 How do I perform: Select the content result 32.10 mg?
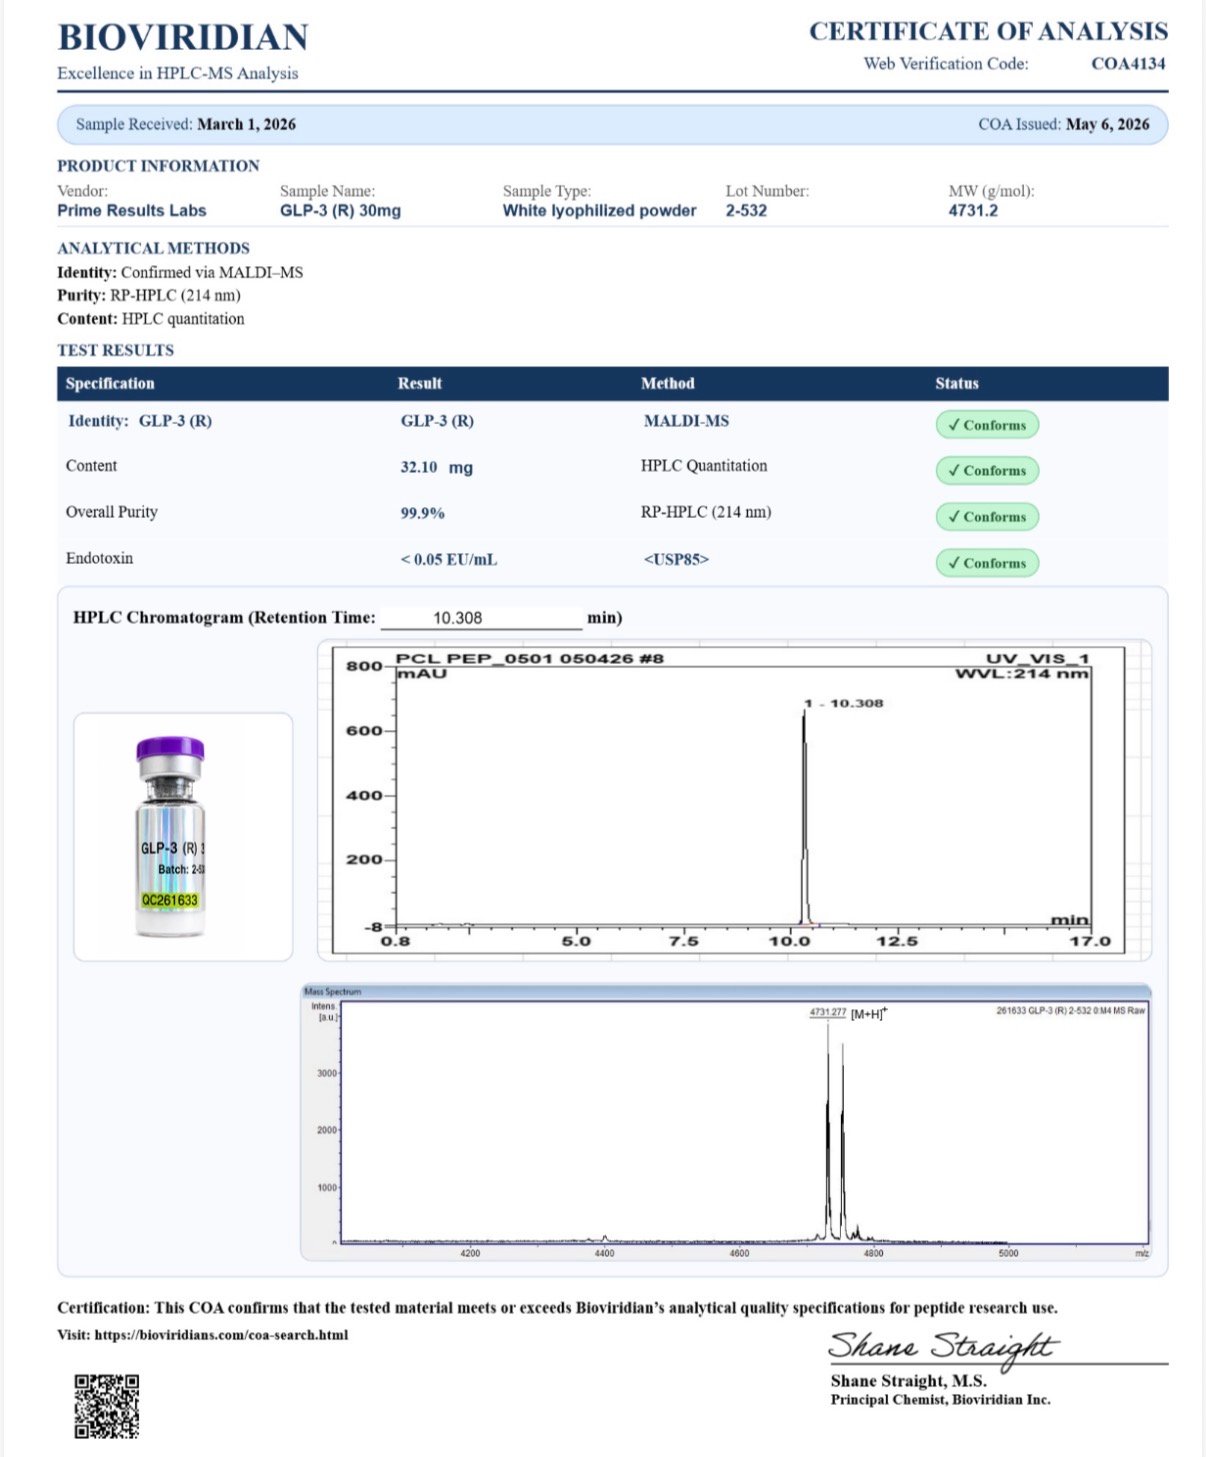437,467
